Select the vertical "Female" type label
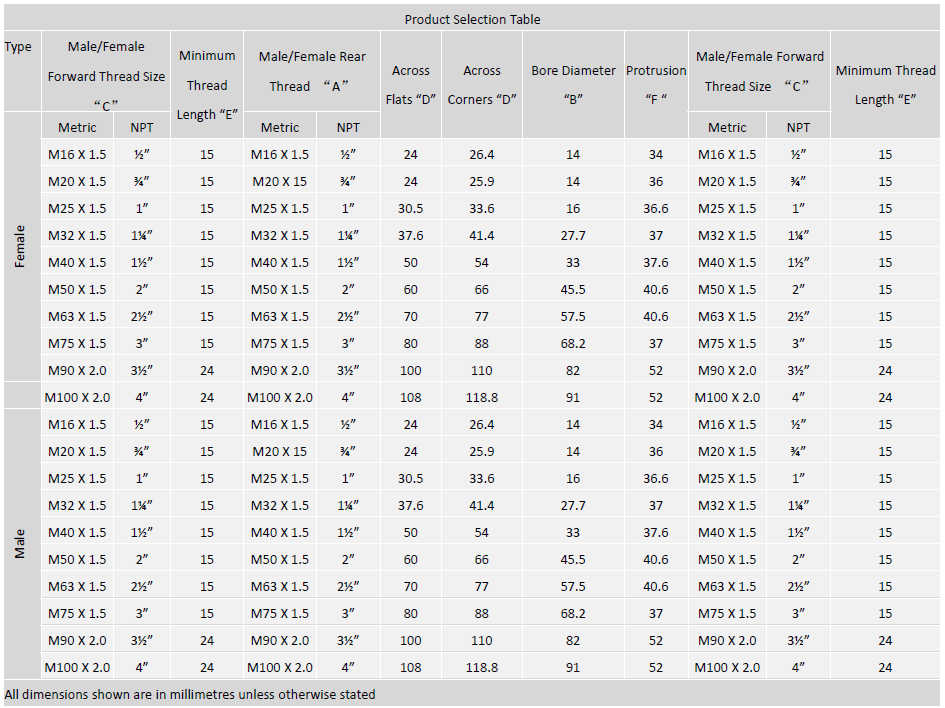Image resolution: width=945 pixels, height=708 pixels. click(x=20, y=246)
